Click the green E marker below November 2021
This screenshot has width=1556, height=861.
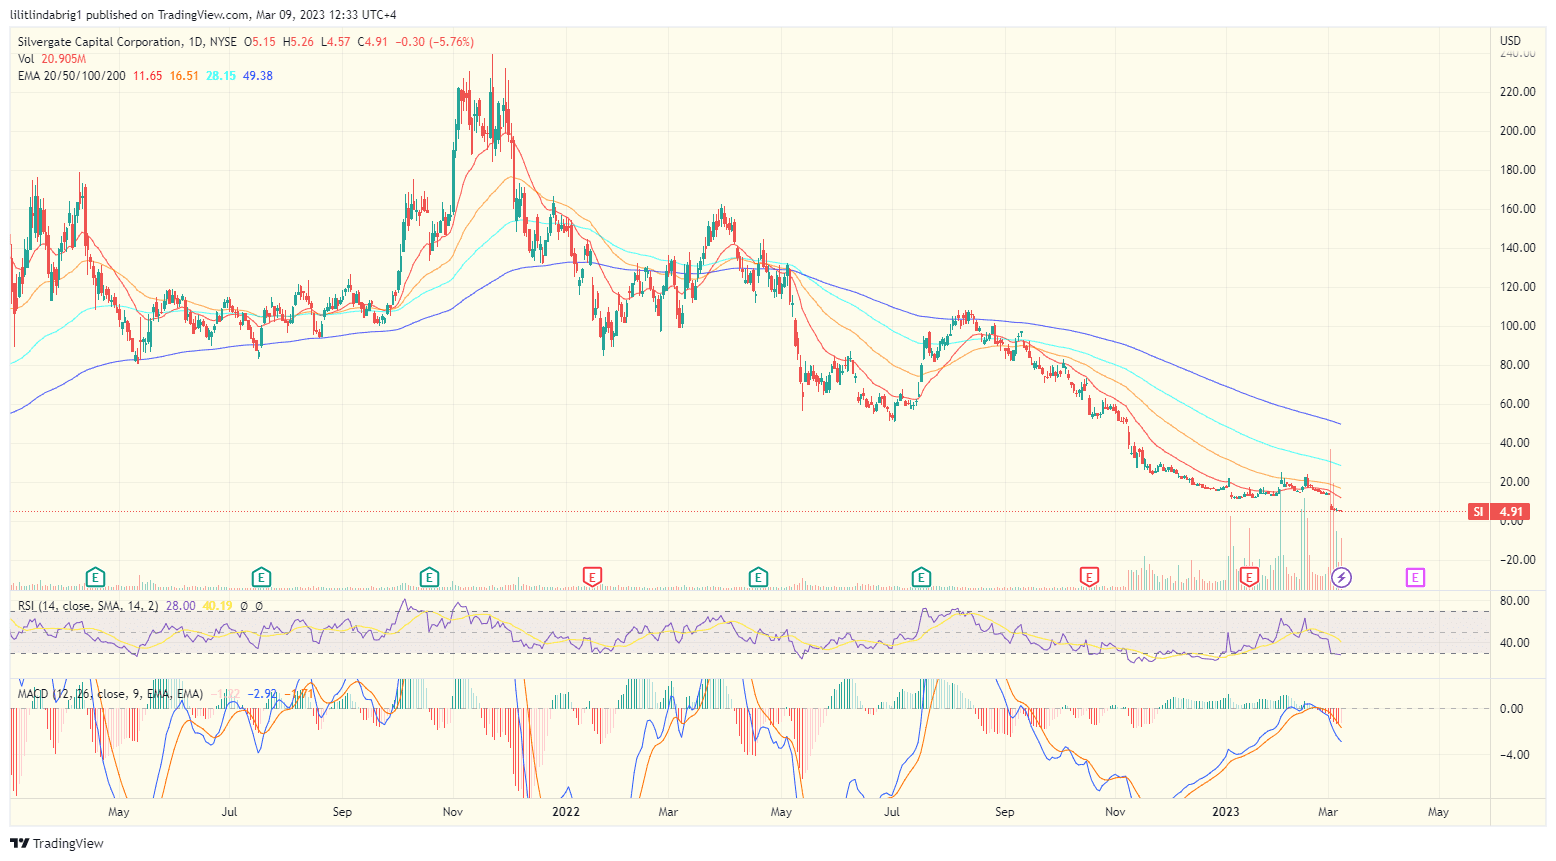[x=428, y=577]
